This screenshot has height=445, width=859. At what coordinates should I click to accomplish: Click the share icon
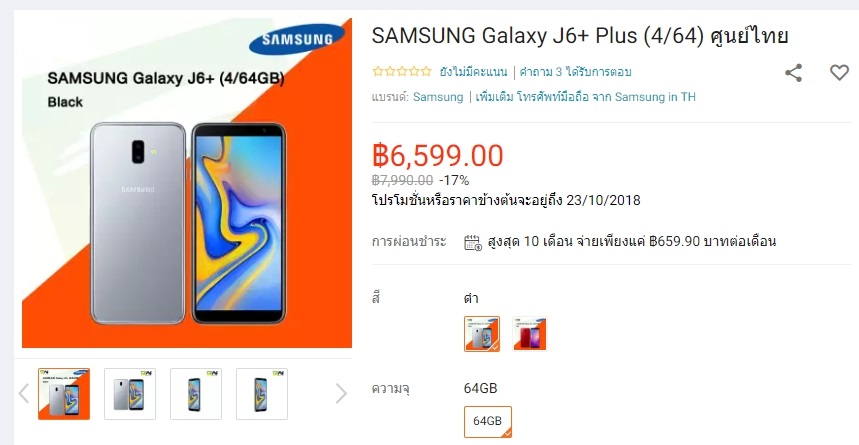[793, 72]
